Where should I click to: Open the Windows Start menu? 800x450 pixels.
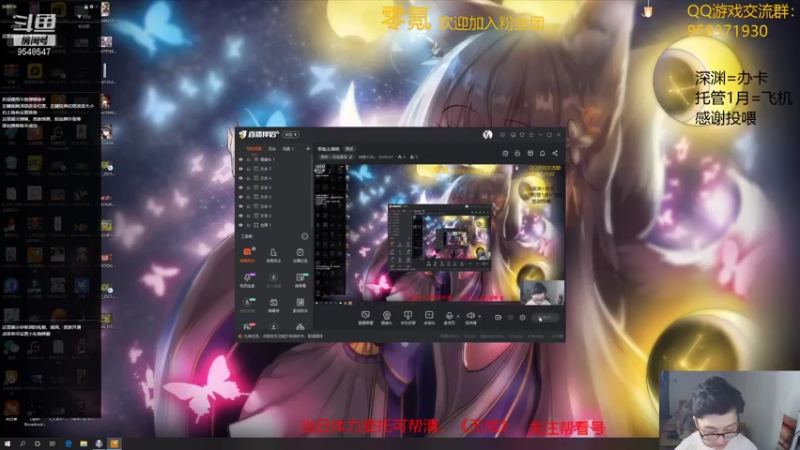click(7, 444)
